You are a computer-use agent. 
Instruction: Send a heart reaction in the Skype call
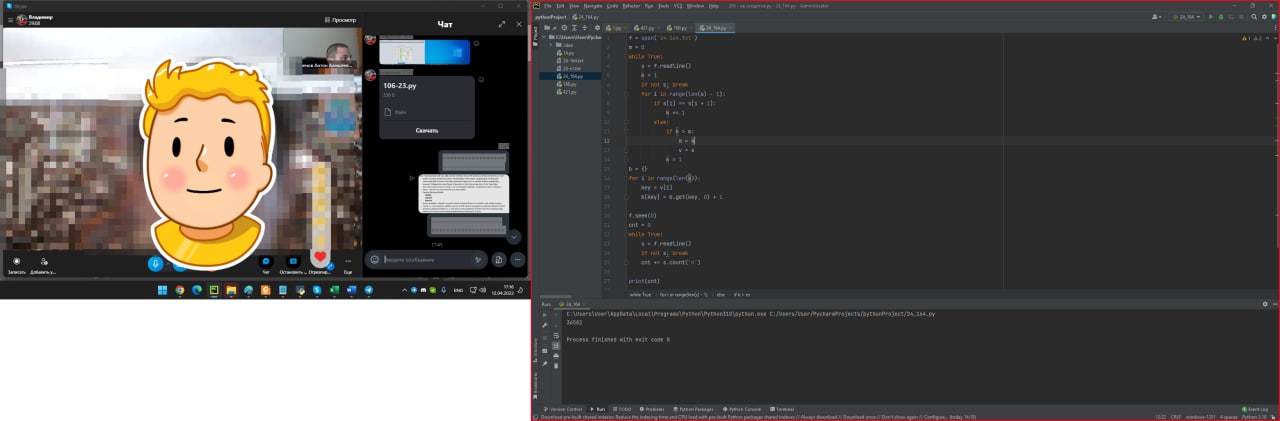[320, 257]
